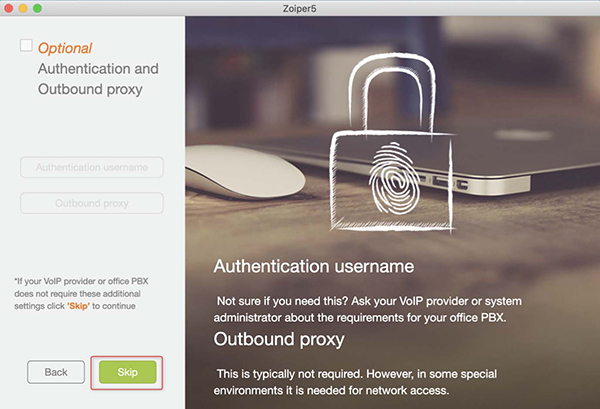Enable the Optional checkbox
The image size is (600, 409).
26,45
